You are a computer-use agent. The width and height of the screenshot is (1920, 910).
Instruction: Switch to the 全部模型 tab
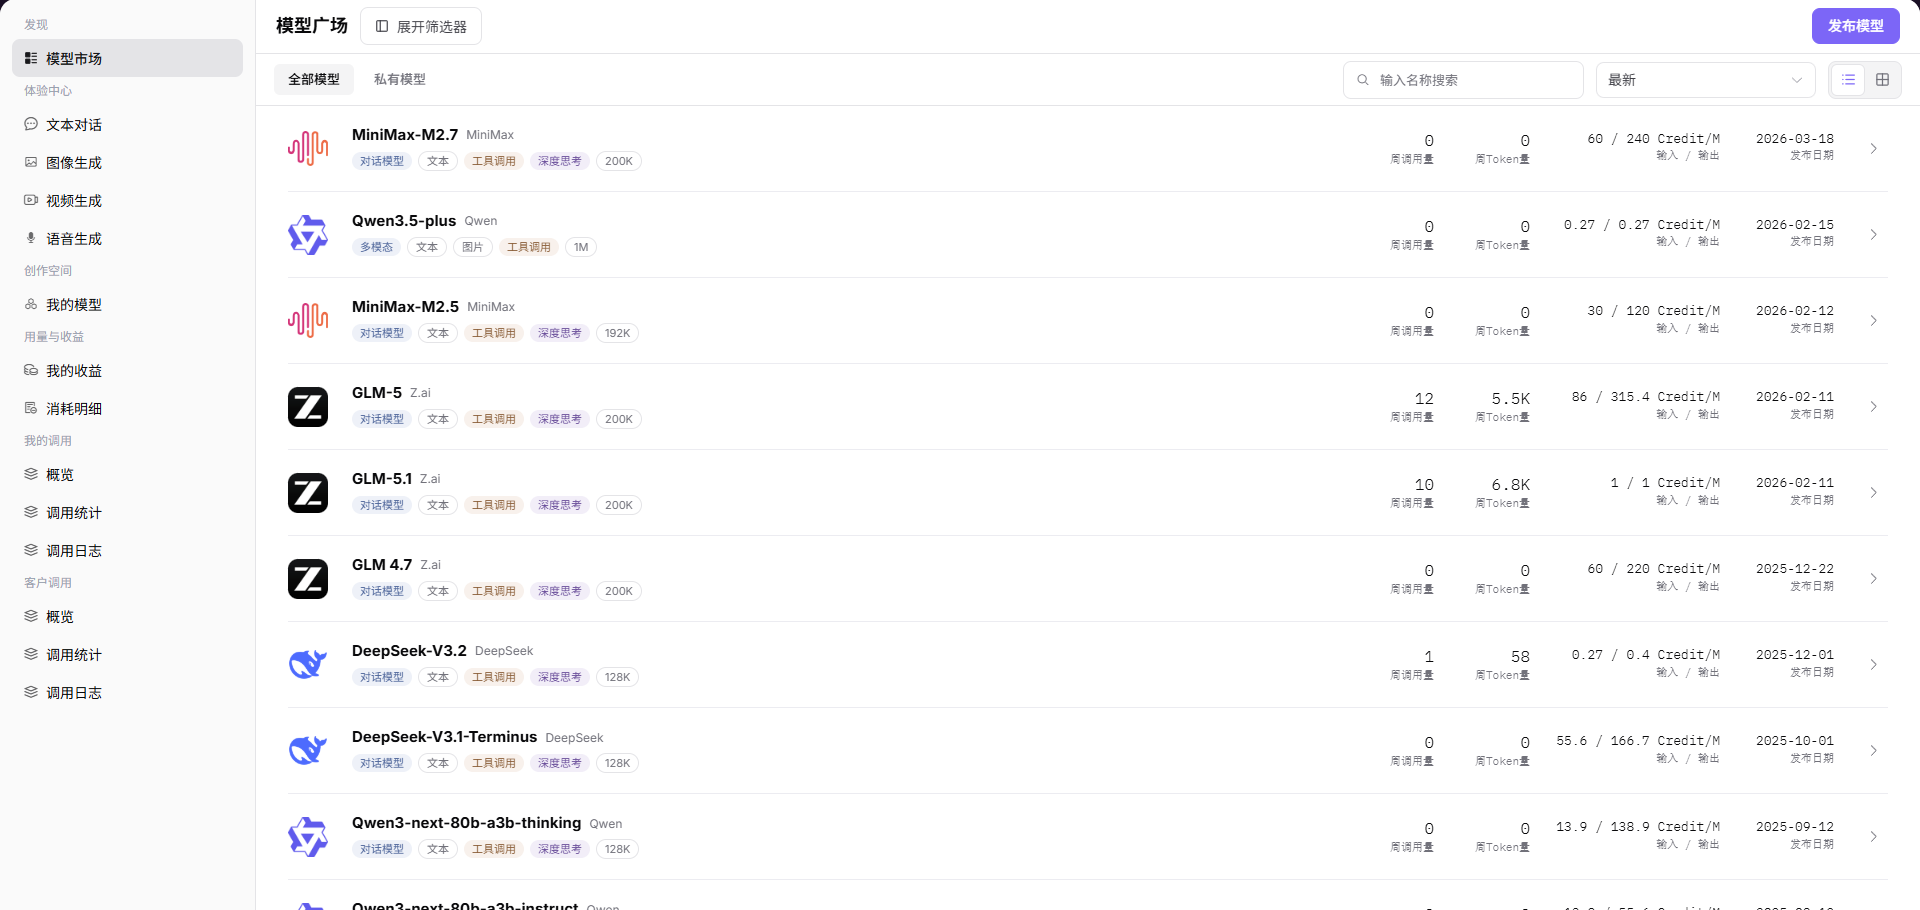click(314, 79)
